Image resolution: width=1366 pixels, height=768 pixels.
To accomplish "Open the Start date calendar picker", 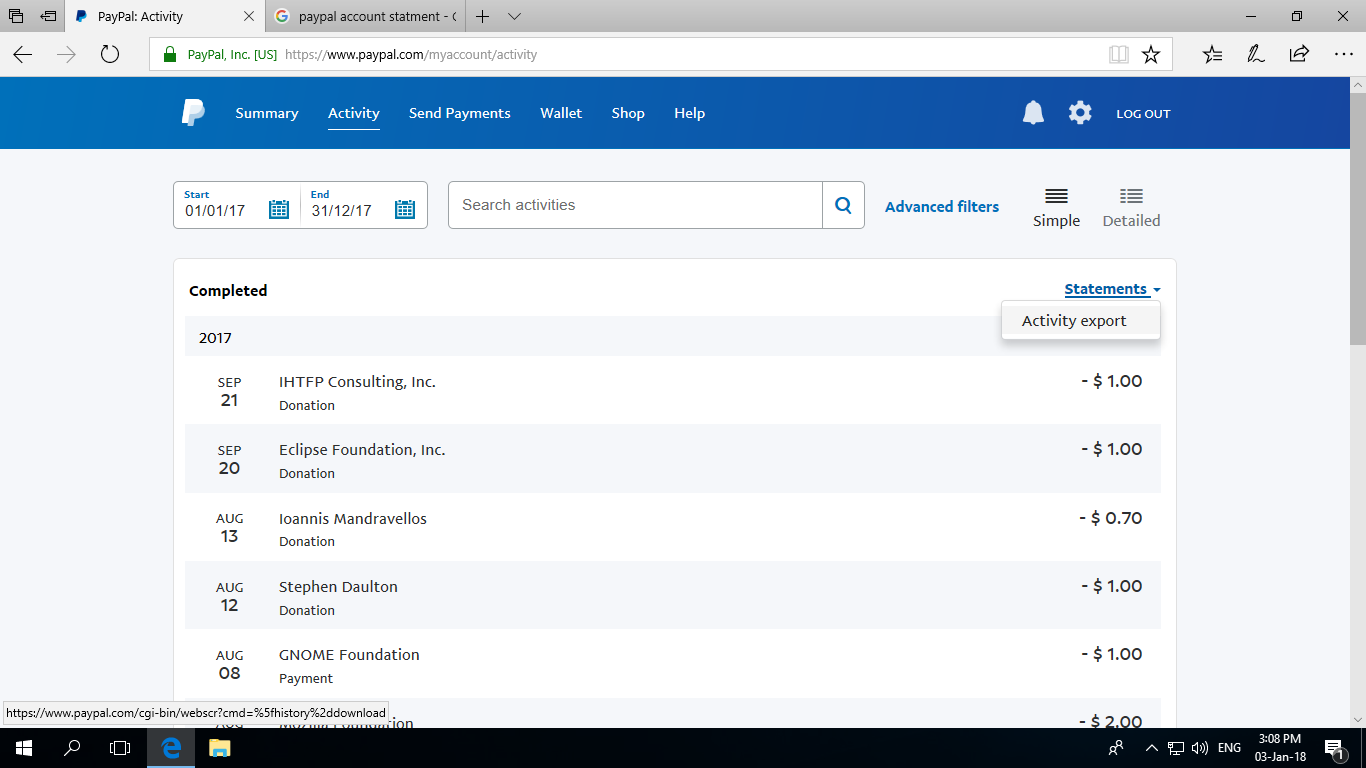I will (279, 209).
